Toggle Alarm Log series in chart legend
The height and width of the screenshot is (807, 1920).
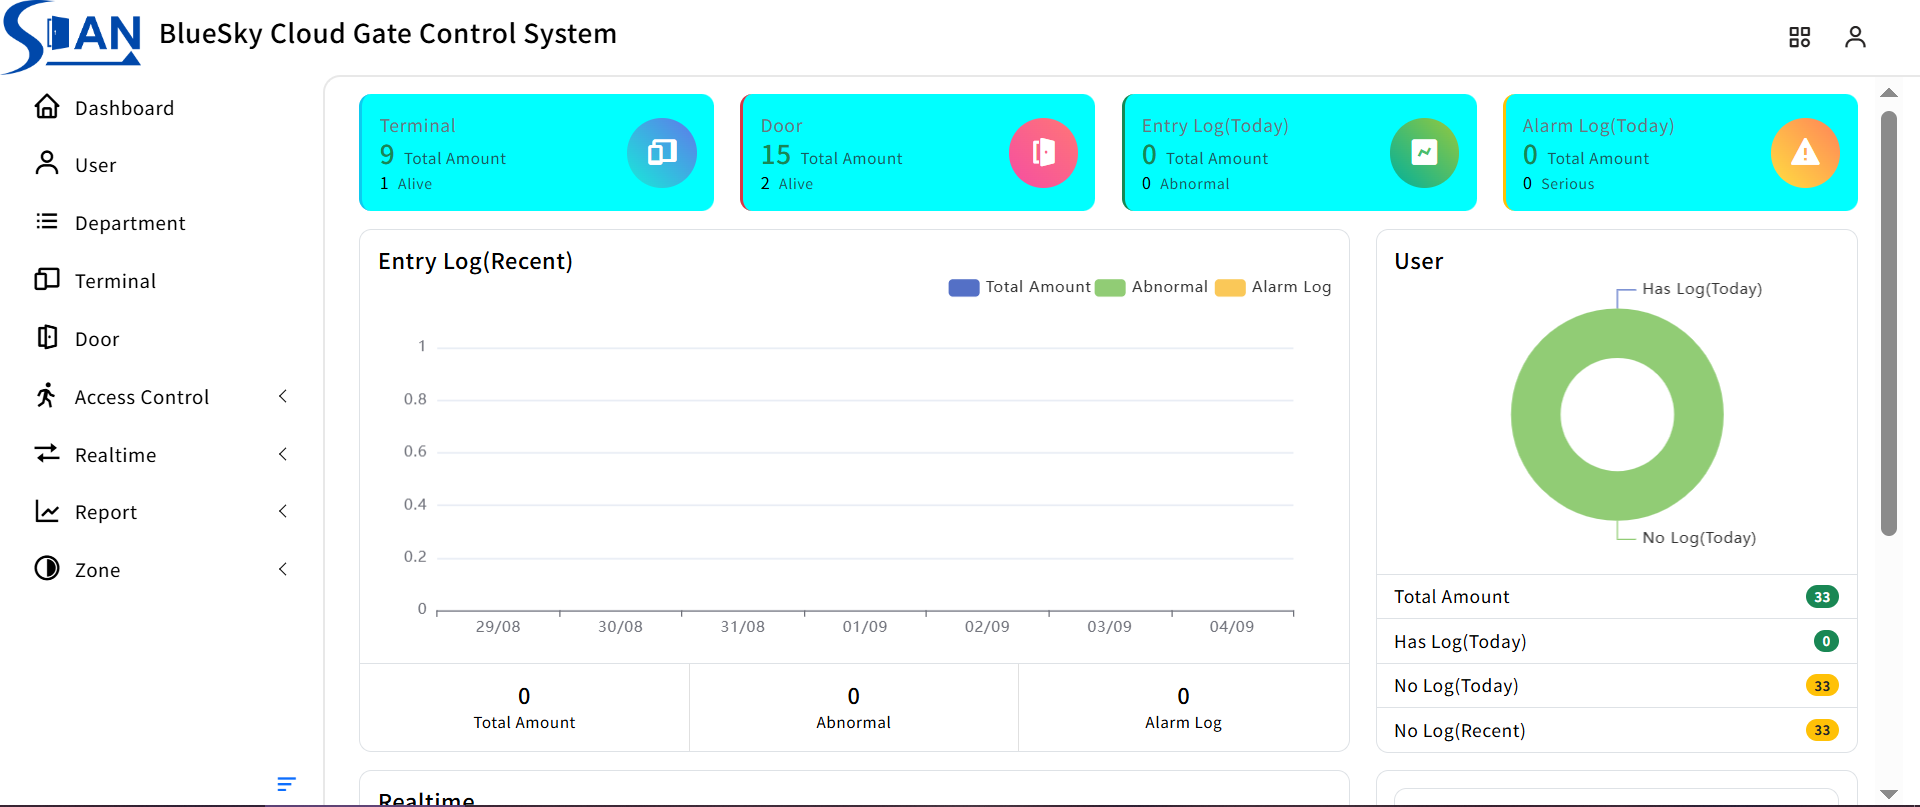1273,287
